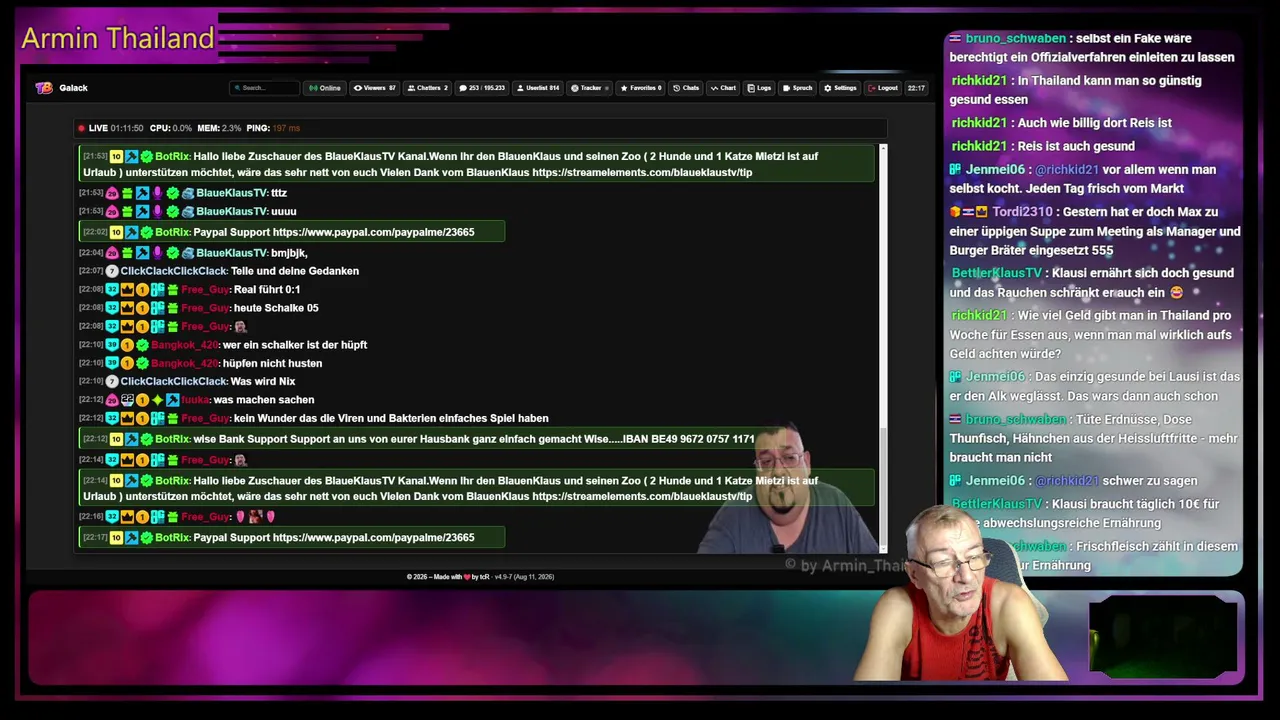
Task: Click ClickClackClickClack on "Teile und deine Gedanken"
Action: click(x=174, y=271)
